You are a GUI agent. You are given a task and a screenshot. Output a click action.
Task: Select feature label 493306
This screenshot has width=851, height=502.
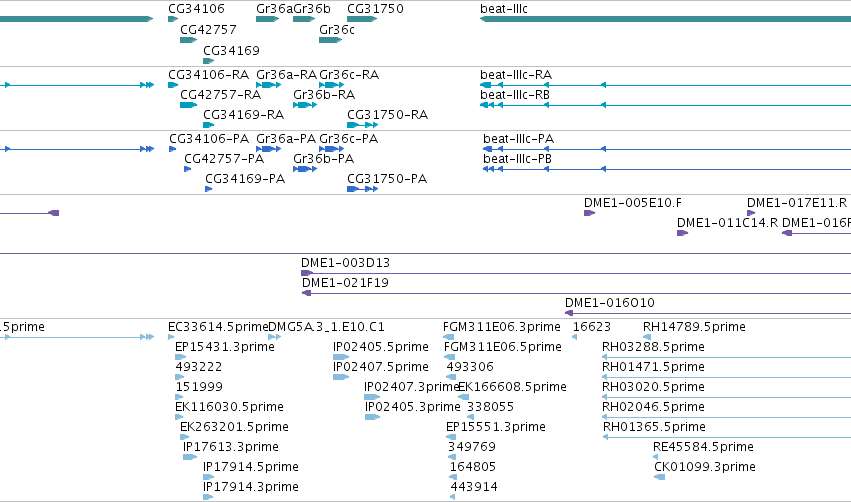pos(470,367)
